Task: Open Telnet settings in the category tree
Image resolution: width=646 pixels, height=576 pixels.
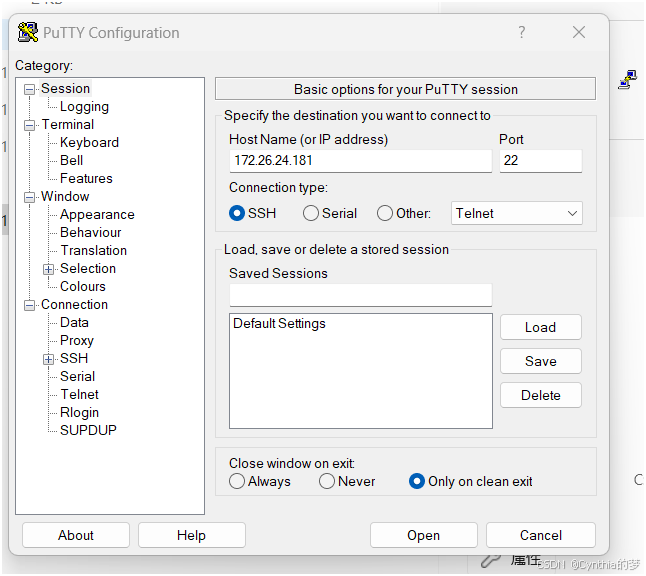Action: click(80, 395)
